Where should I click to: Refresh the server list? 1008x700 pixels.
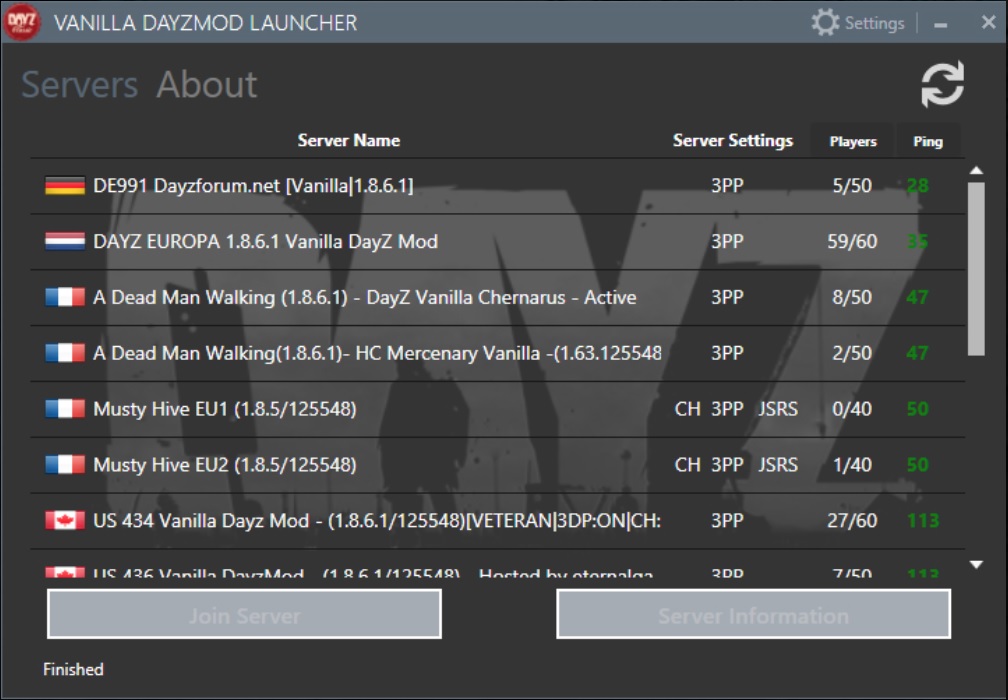pyautogui.click(x=942, y=84)
